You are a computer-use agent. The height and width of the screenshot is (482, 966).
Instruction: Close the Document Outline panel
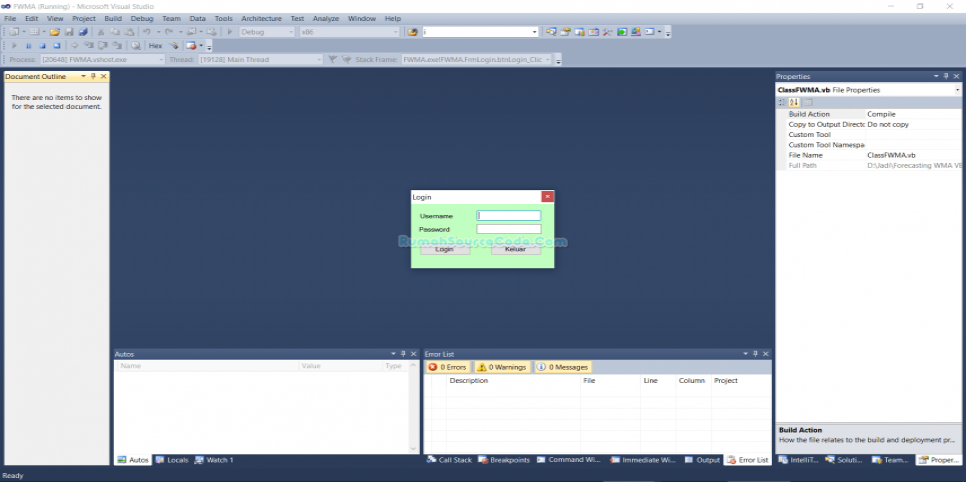click(103, 76)
